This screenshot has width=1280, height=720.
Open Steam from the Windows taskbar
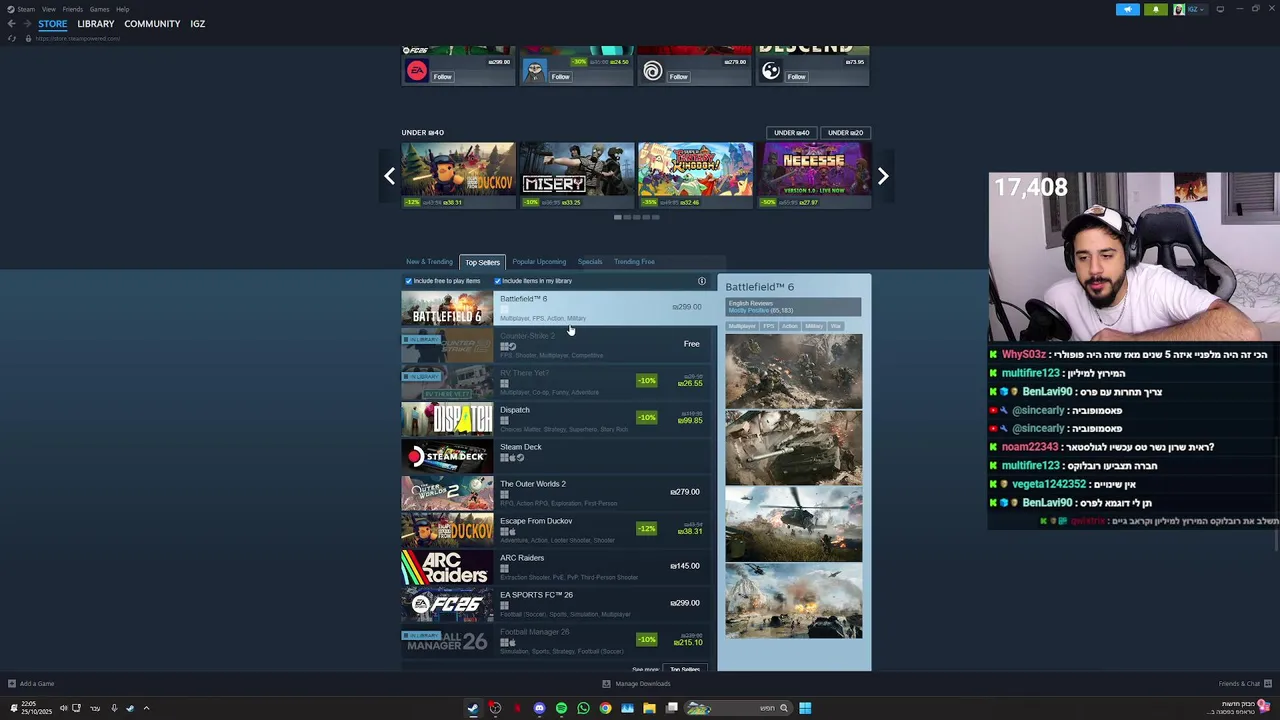473,708
